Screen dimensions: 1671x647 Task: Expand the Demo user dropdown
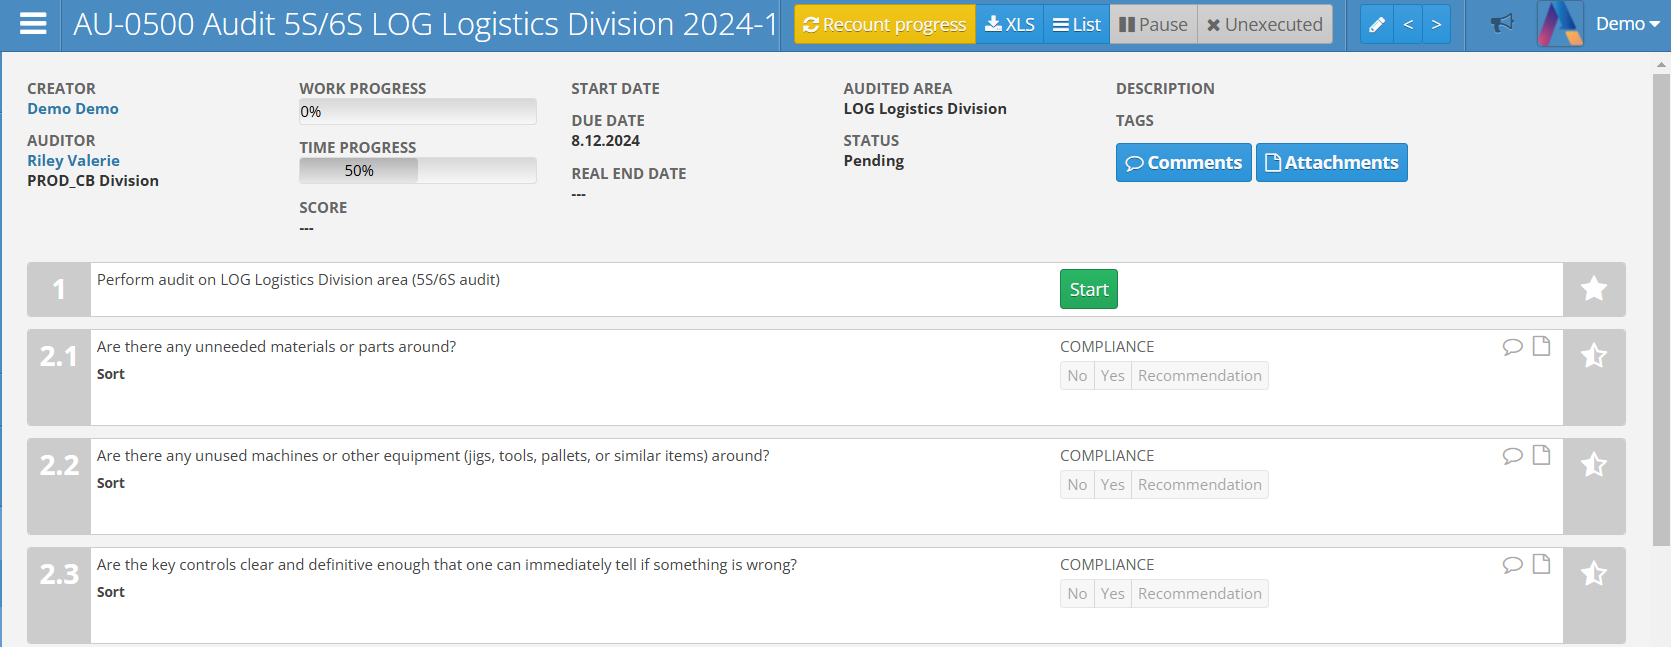pos(1627,24)
